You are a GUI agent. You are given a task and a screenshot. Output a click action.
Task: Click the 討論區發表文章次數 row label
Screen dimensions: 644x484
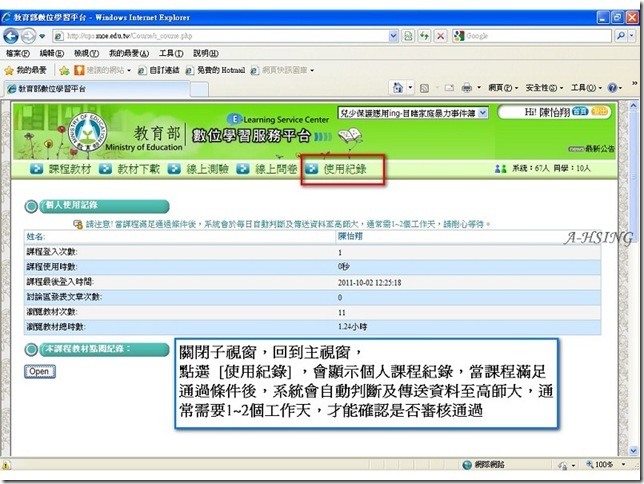pos(64,297)
